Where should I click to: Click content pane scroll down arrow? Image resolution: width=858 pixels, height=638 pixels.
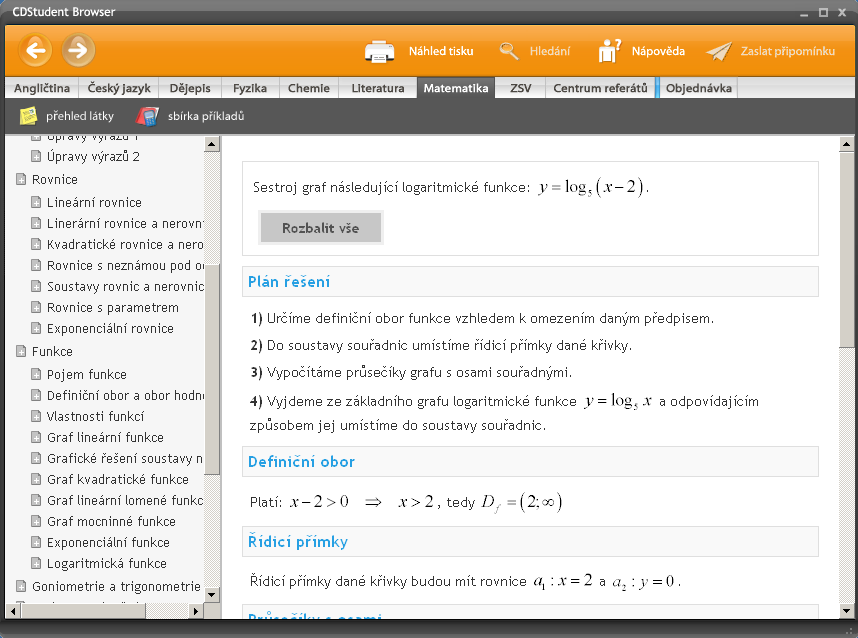coord(846,611)
